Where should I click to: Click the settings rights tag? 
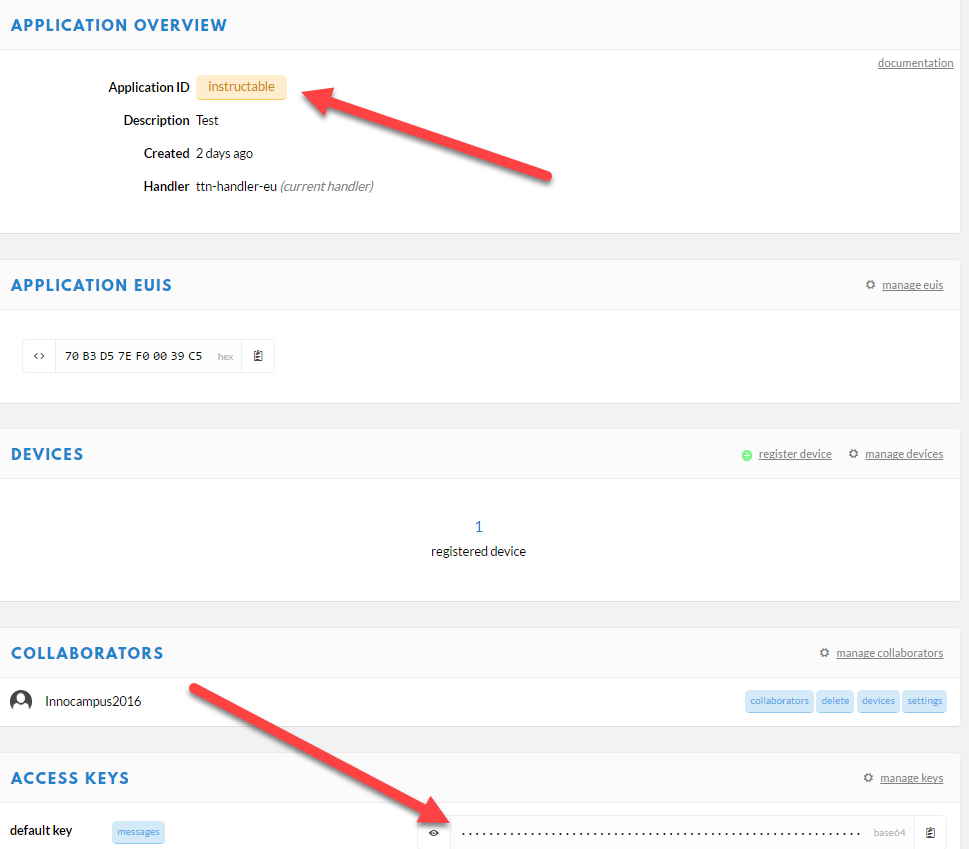click(x=924, y=701)
